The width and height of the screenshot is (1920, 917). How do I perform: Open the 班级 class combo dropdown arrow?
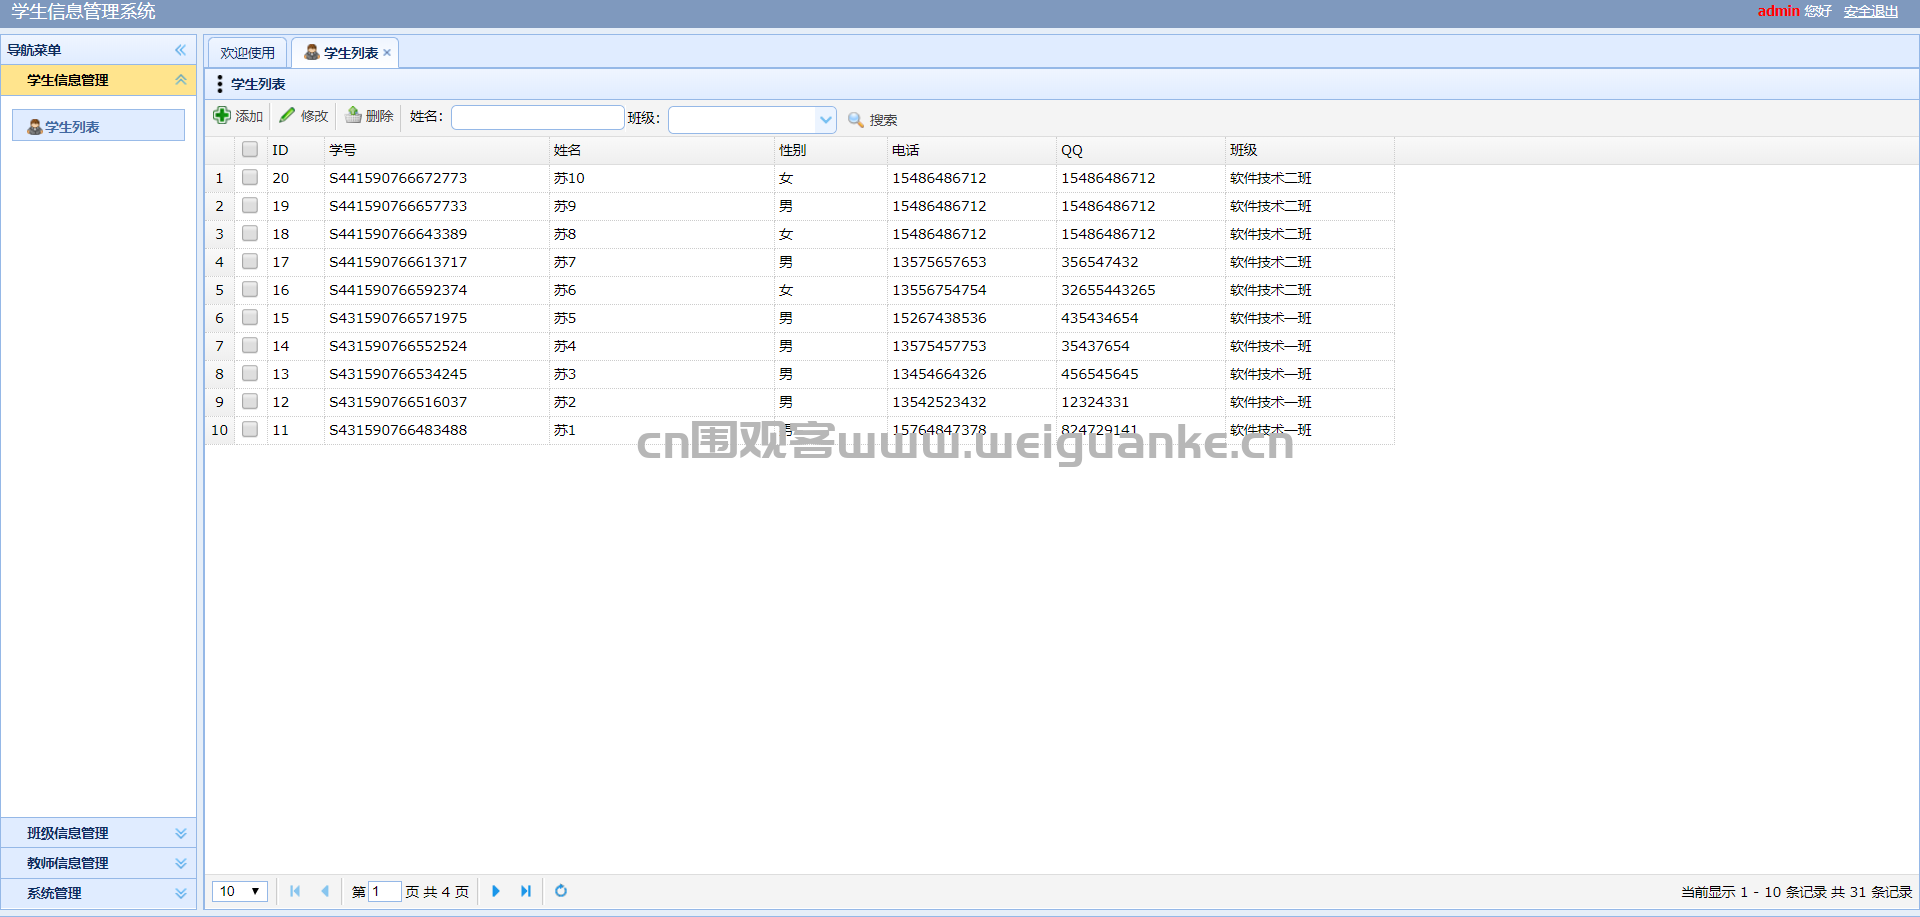tap(826, 120)
